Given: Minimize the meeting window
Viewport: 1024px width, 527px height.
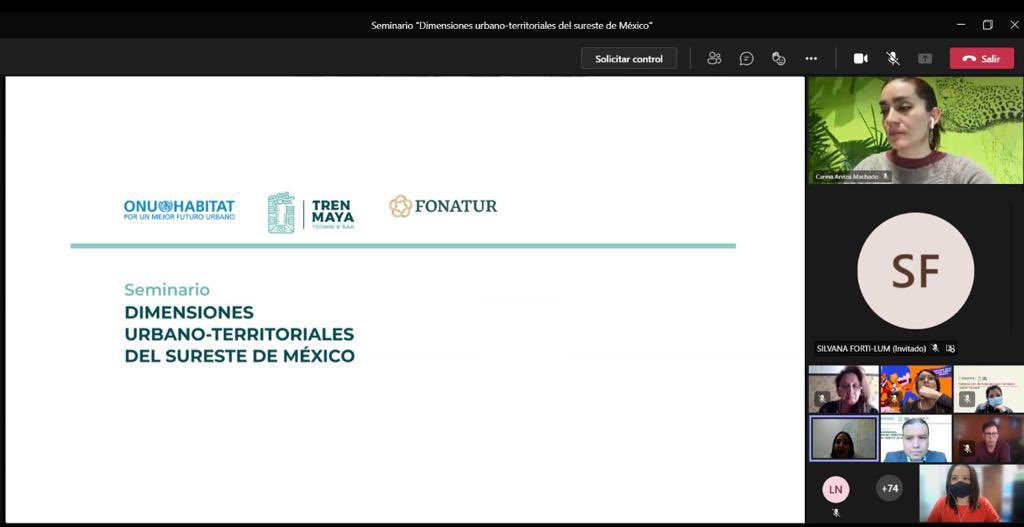Looking at the screenshot, I should coord(961,25).
